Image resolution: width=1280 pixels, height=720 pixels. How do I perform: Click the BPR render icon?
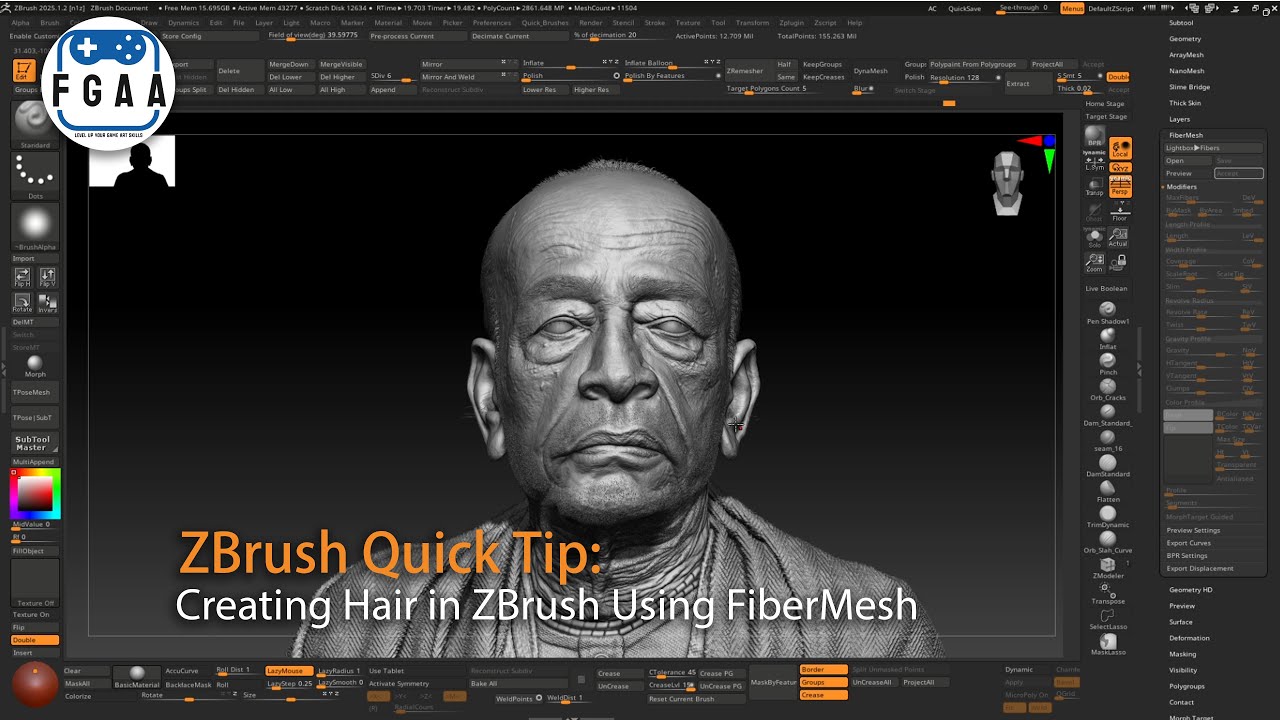click(1095, 138)
